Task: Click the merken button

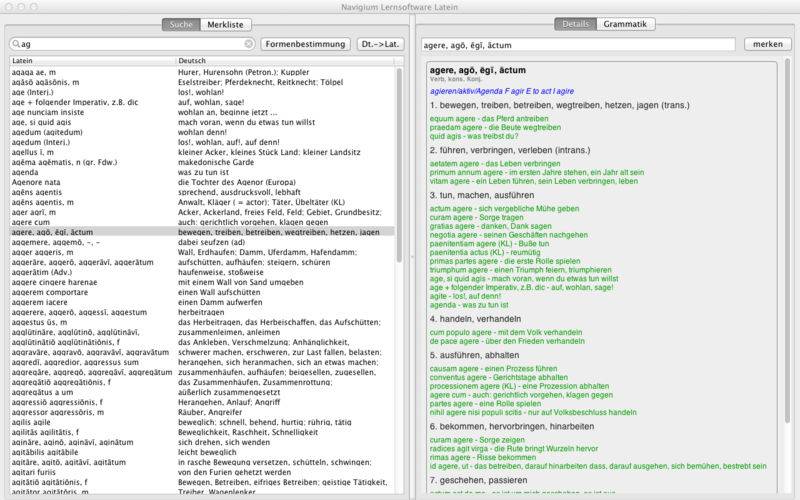Action: click(767, 44)
